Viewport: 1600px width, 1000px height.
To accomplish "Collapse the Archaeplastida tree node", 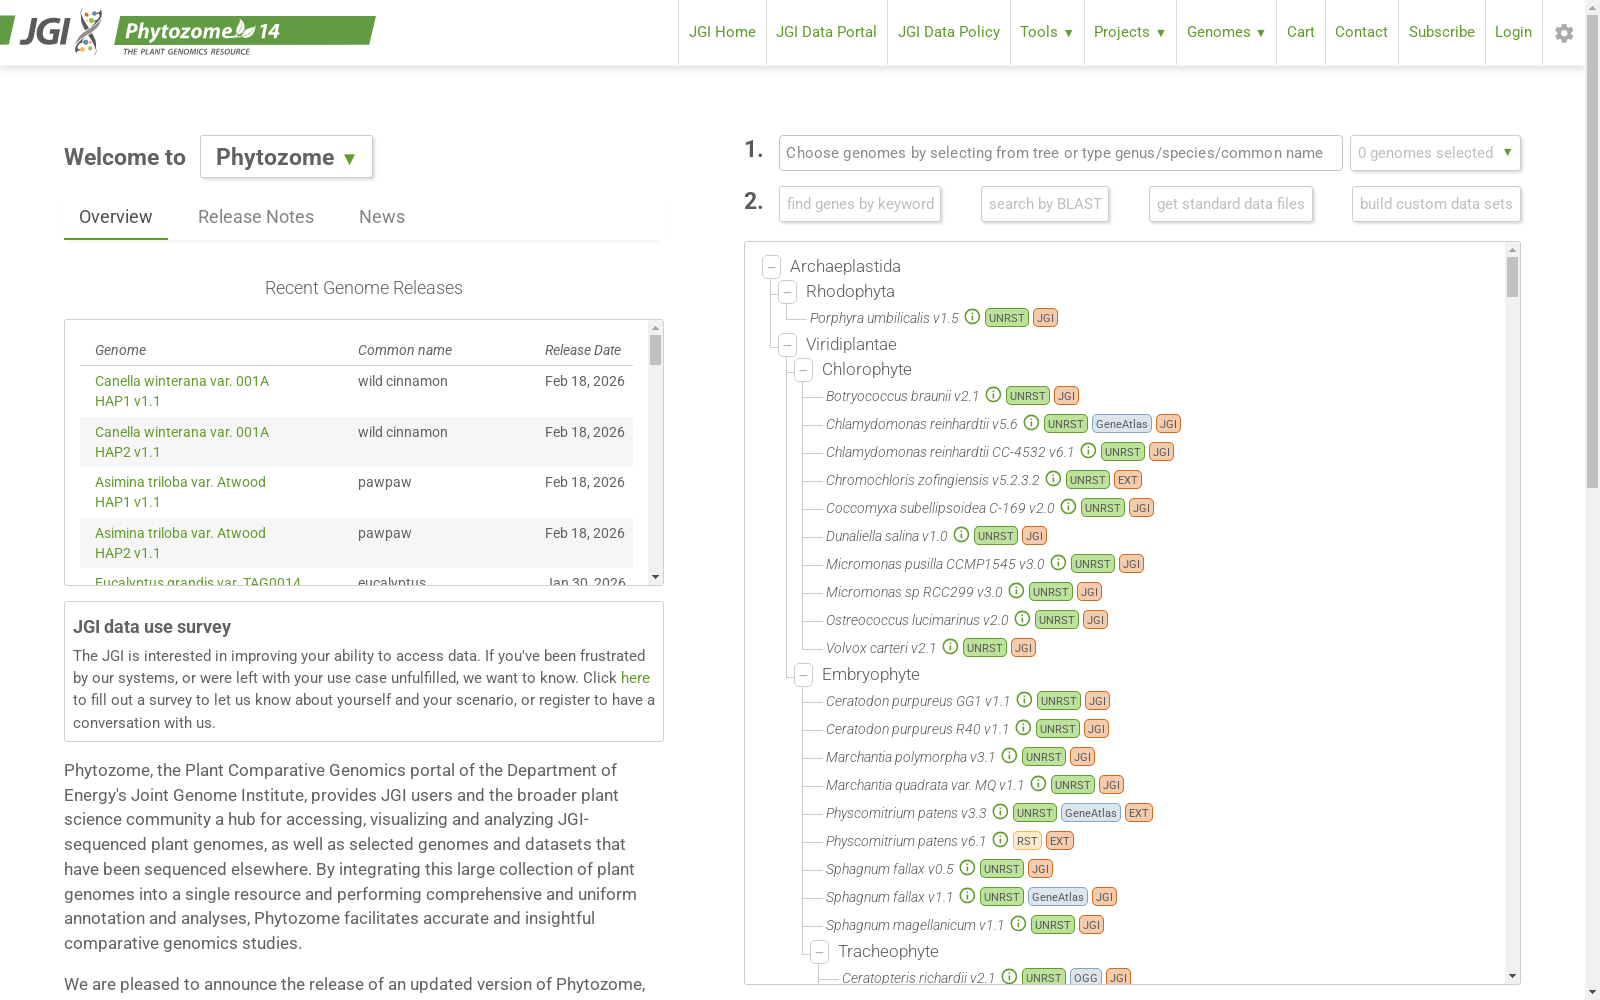I will coord(771,267).
